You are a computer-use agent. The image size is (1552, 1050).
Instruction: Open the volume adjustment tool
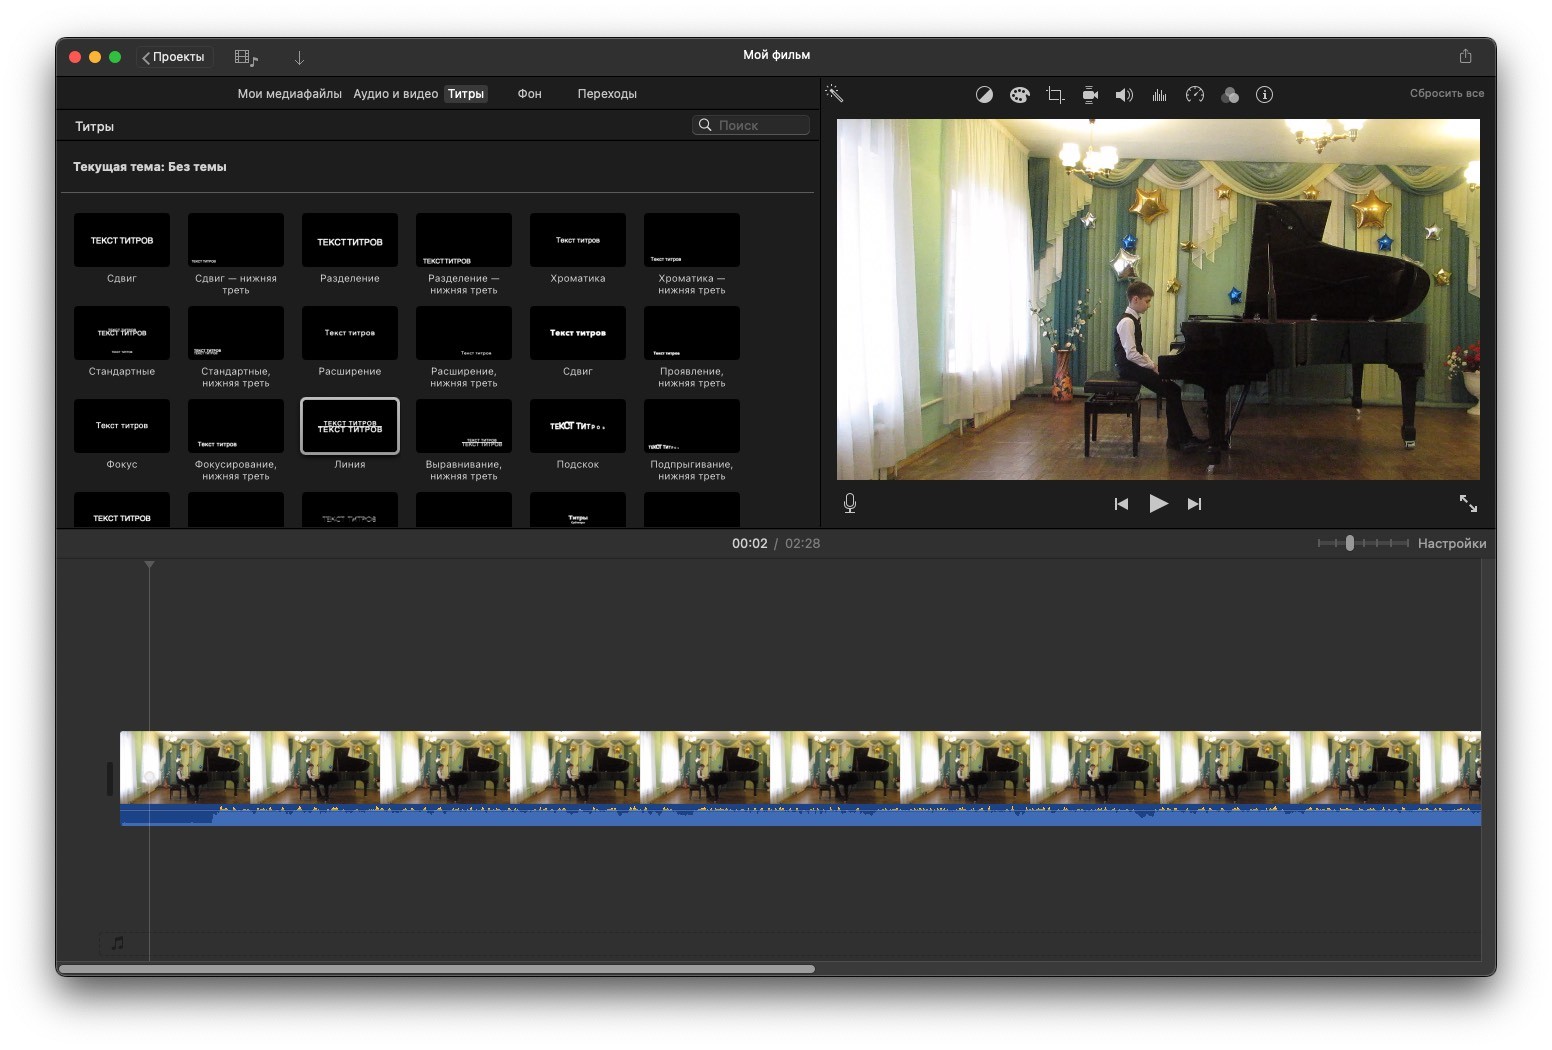(x=1124, y=95)
